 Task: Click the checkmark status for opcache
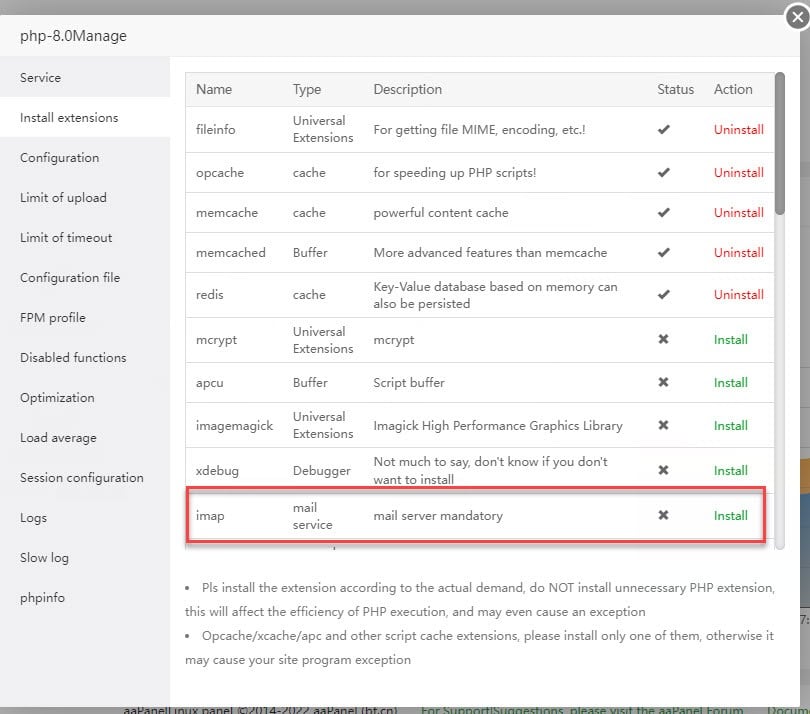coord(663,172)
